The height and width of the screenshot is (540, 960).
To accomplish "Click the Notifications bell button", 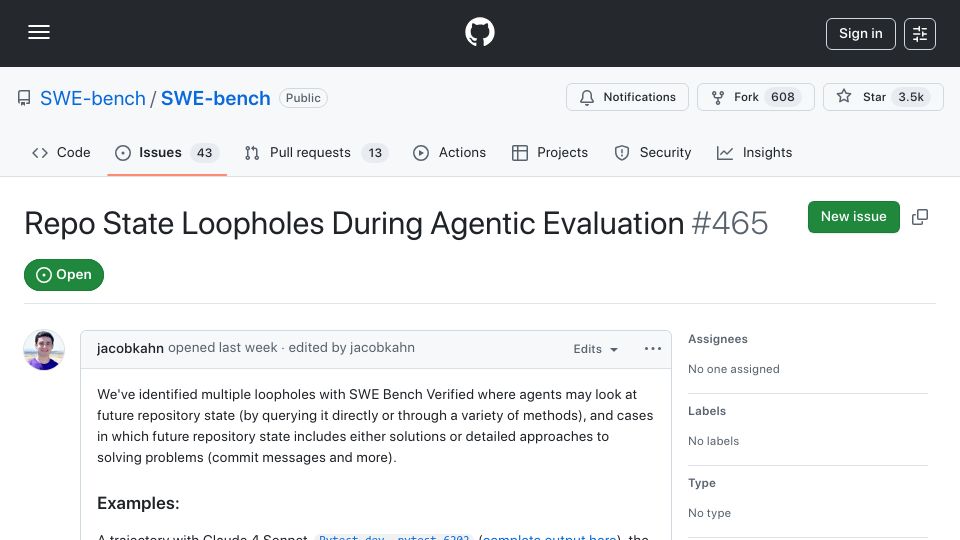I will click(x=627, y=97).
